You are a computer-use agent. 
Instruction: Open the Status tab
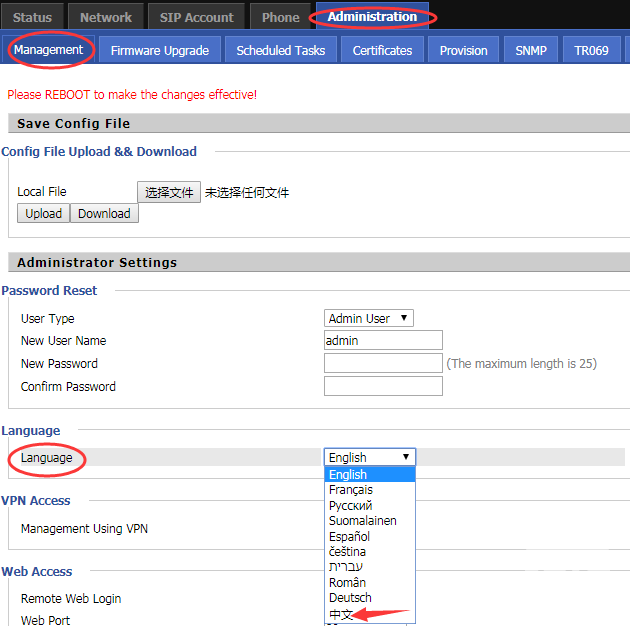click(x=33, y=17)
